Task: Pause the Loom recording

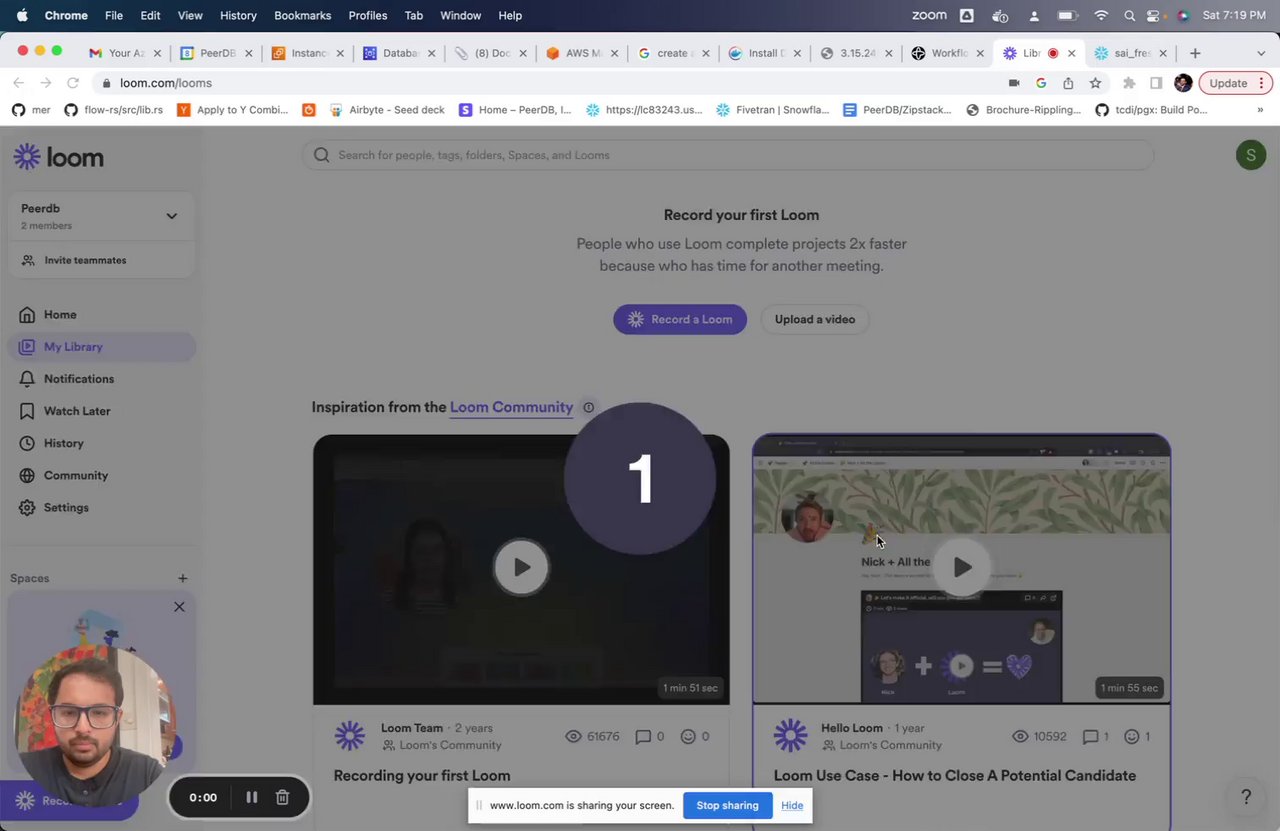Action: click(252, 797)
